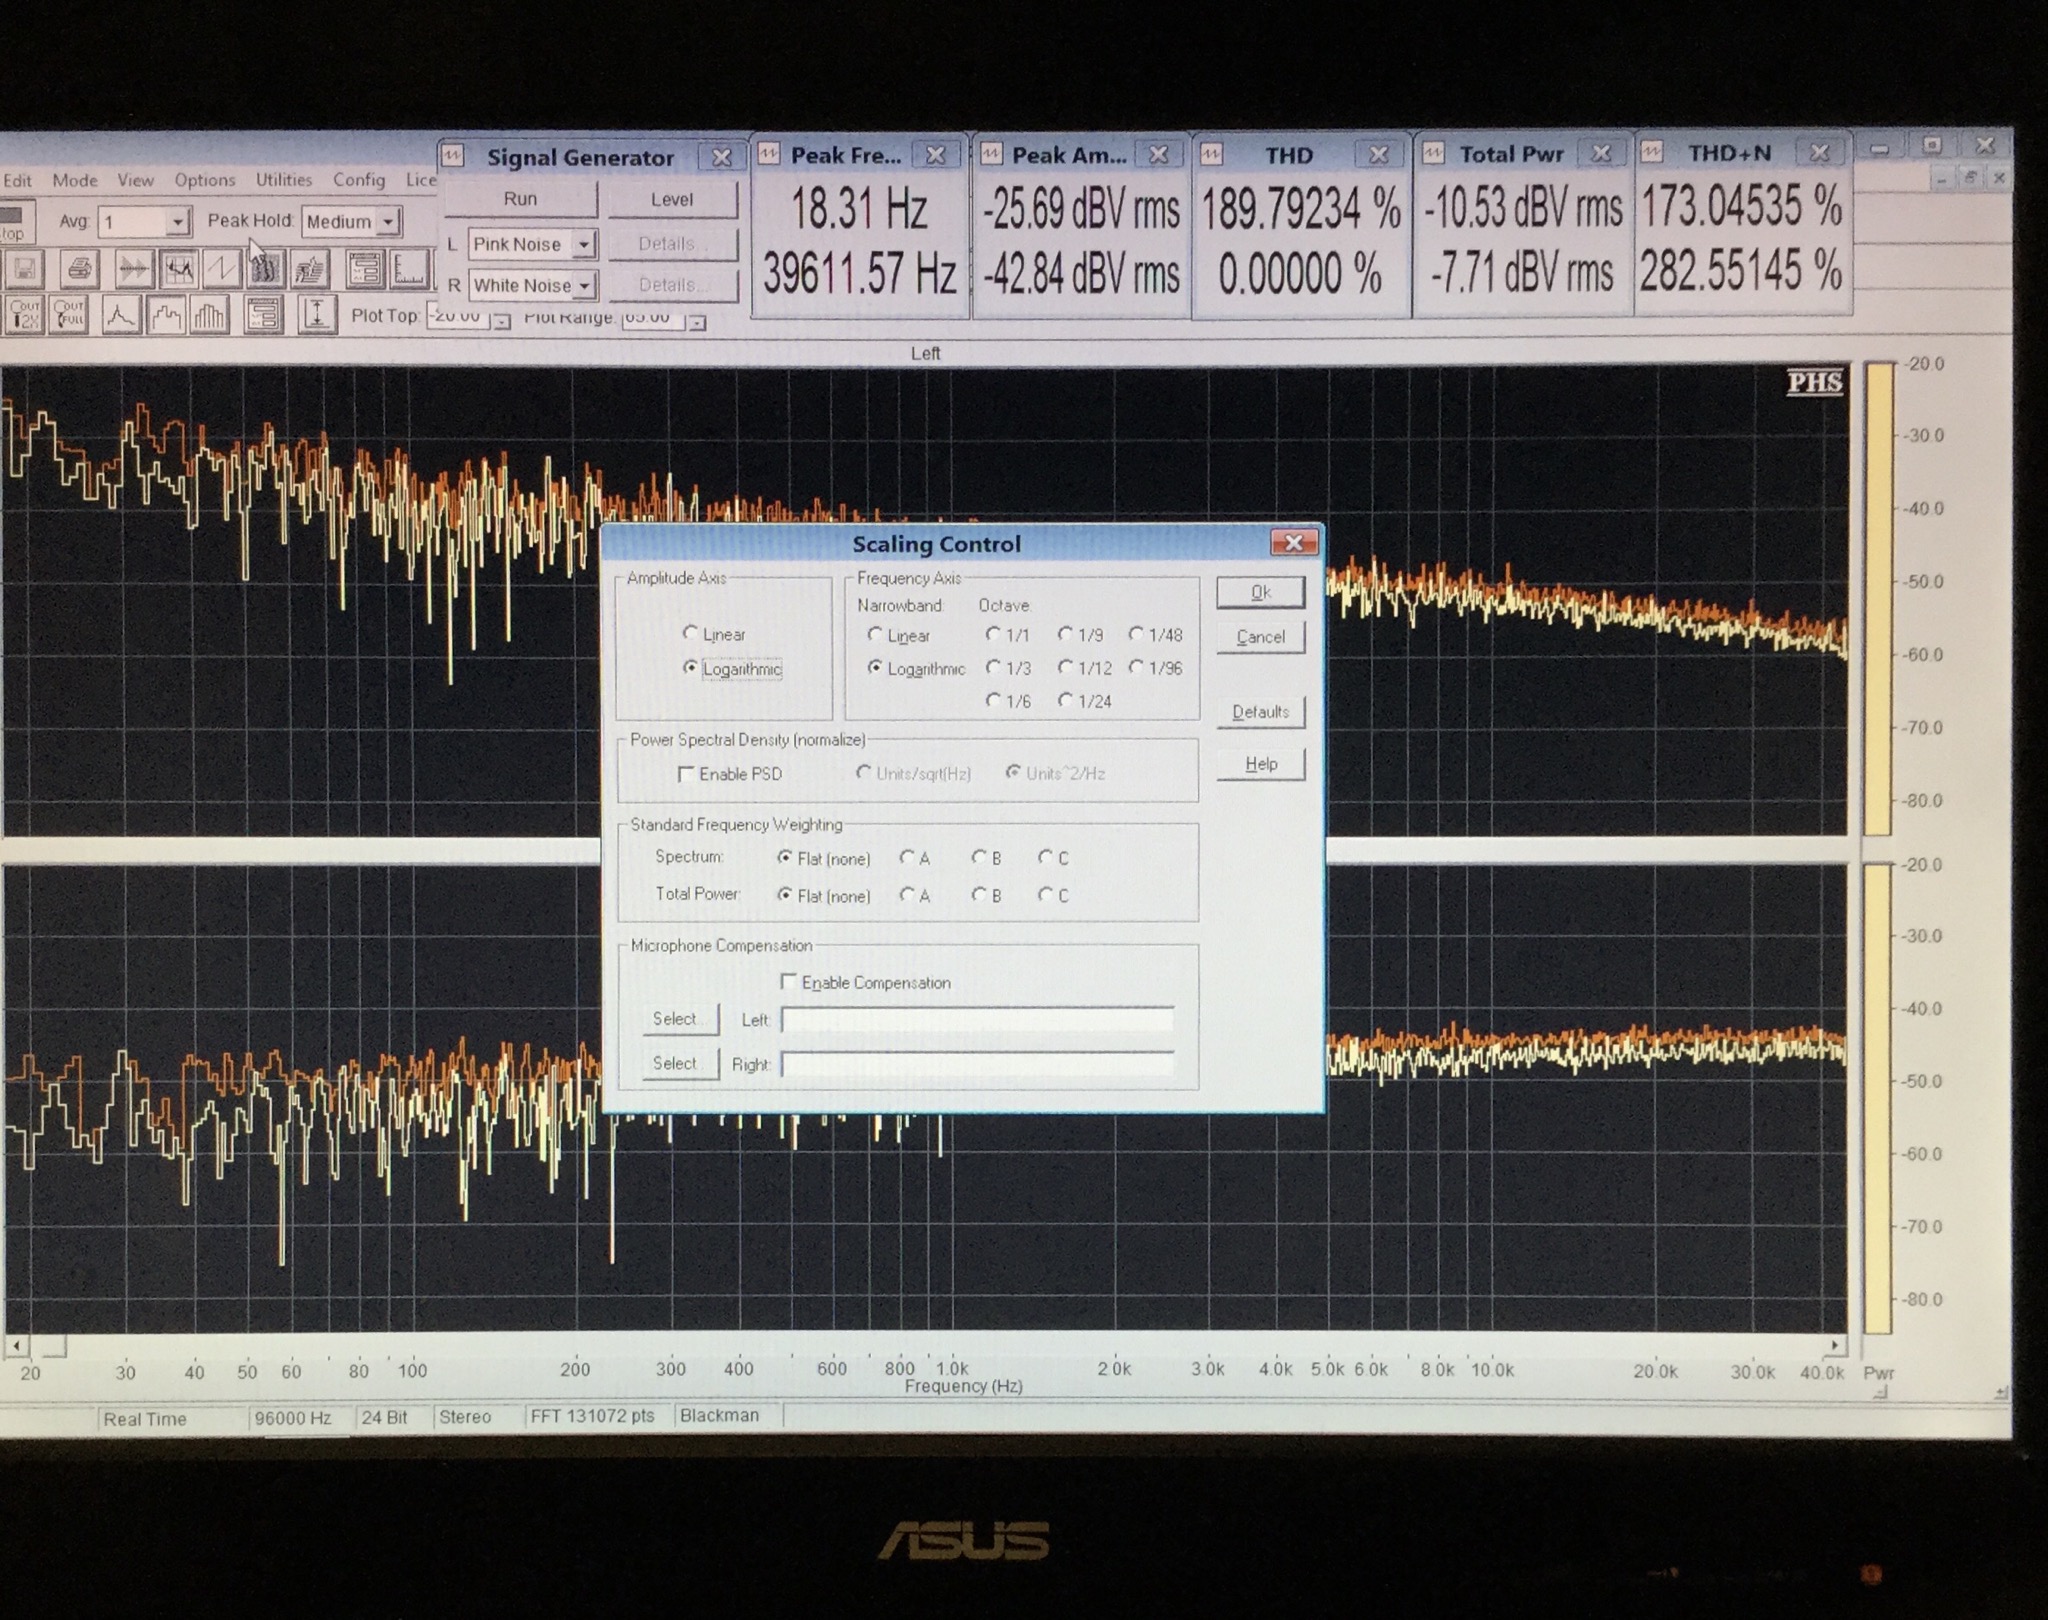Image resolution: width=2048 pixels, height=1620 pixels.
Task: Open the Peak Hold Medium dropdown
Action: [x=388, y=221]
